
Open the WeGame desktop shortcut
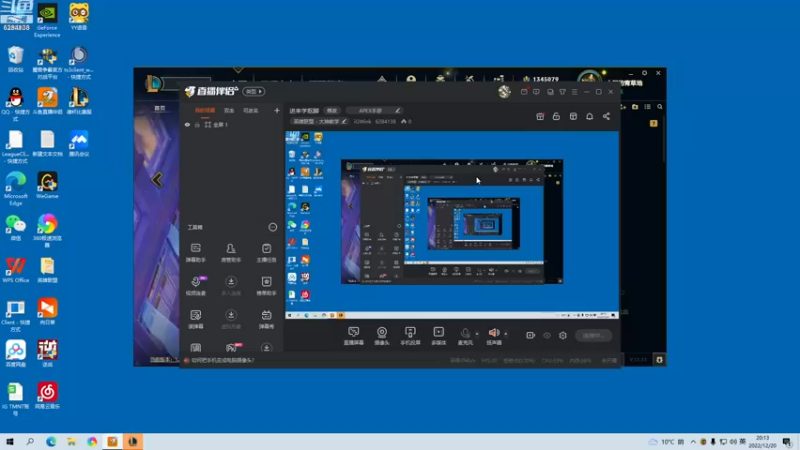pos(47,185)
